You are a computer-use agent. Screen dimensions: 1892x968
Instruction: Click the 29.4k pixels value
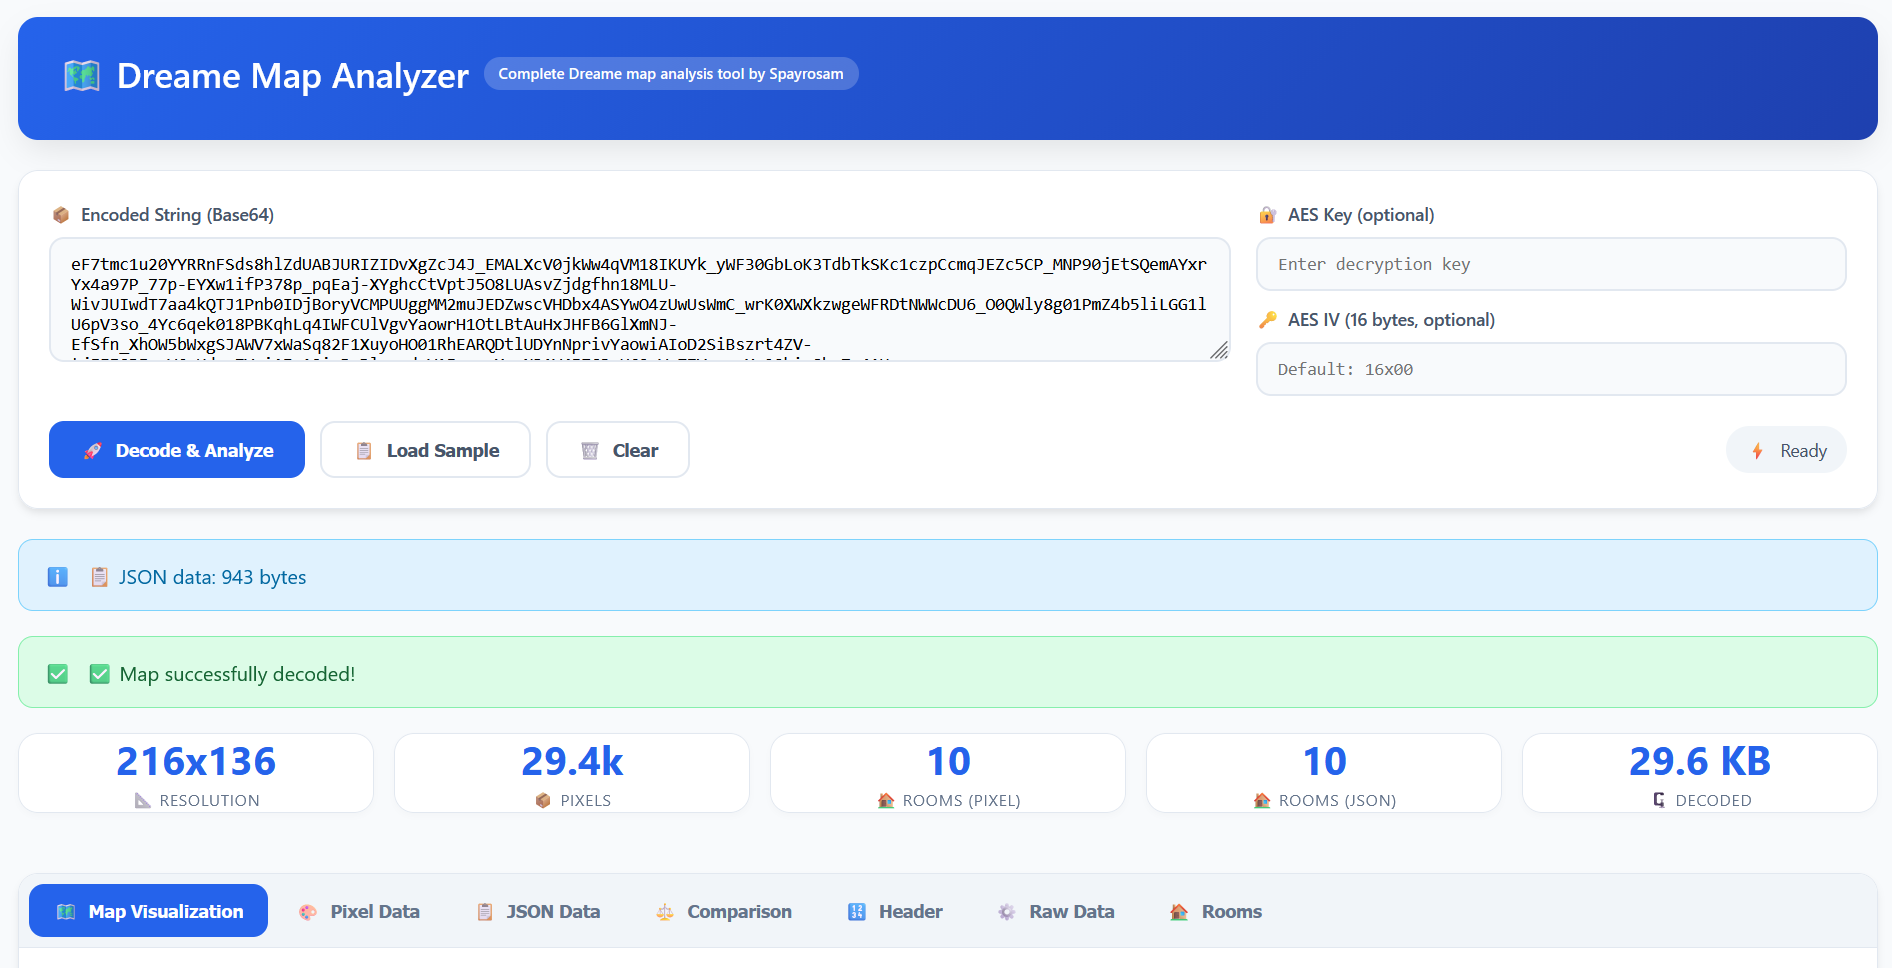[x=572, y=762]
